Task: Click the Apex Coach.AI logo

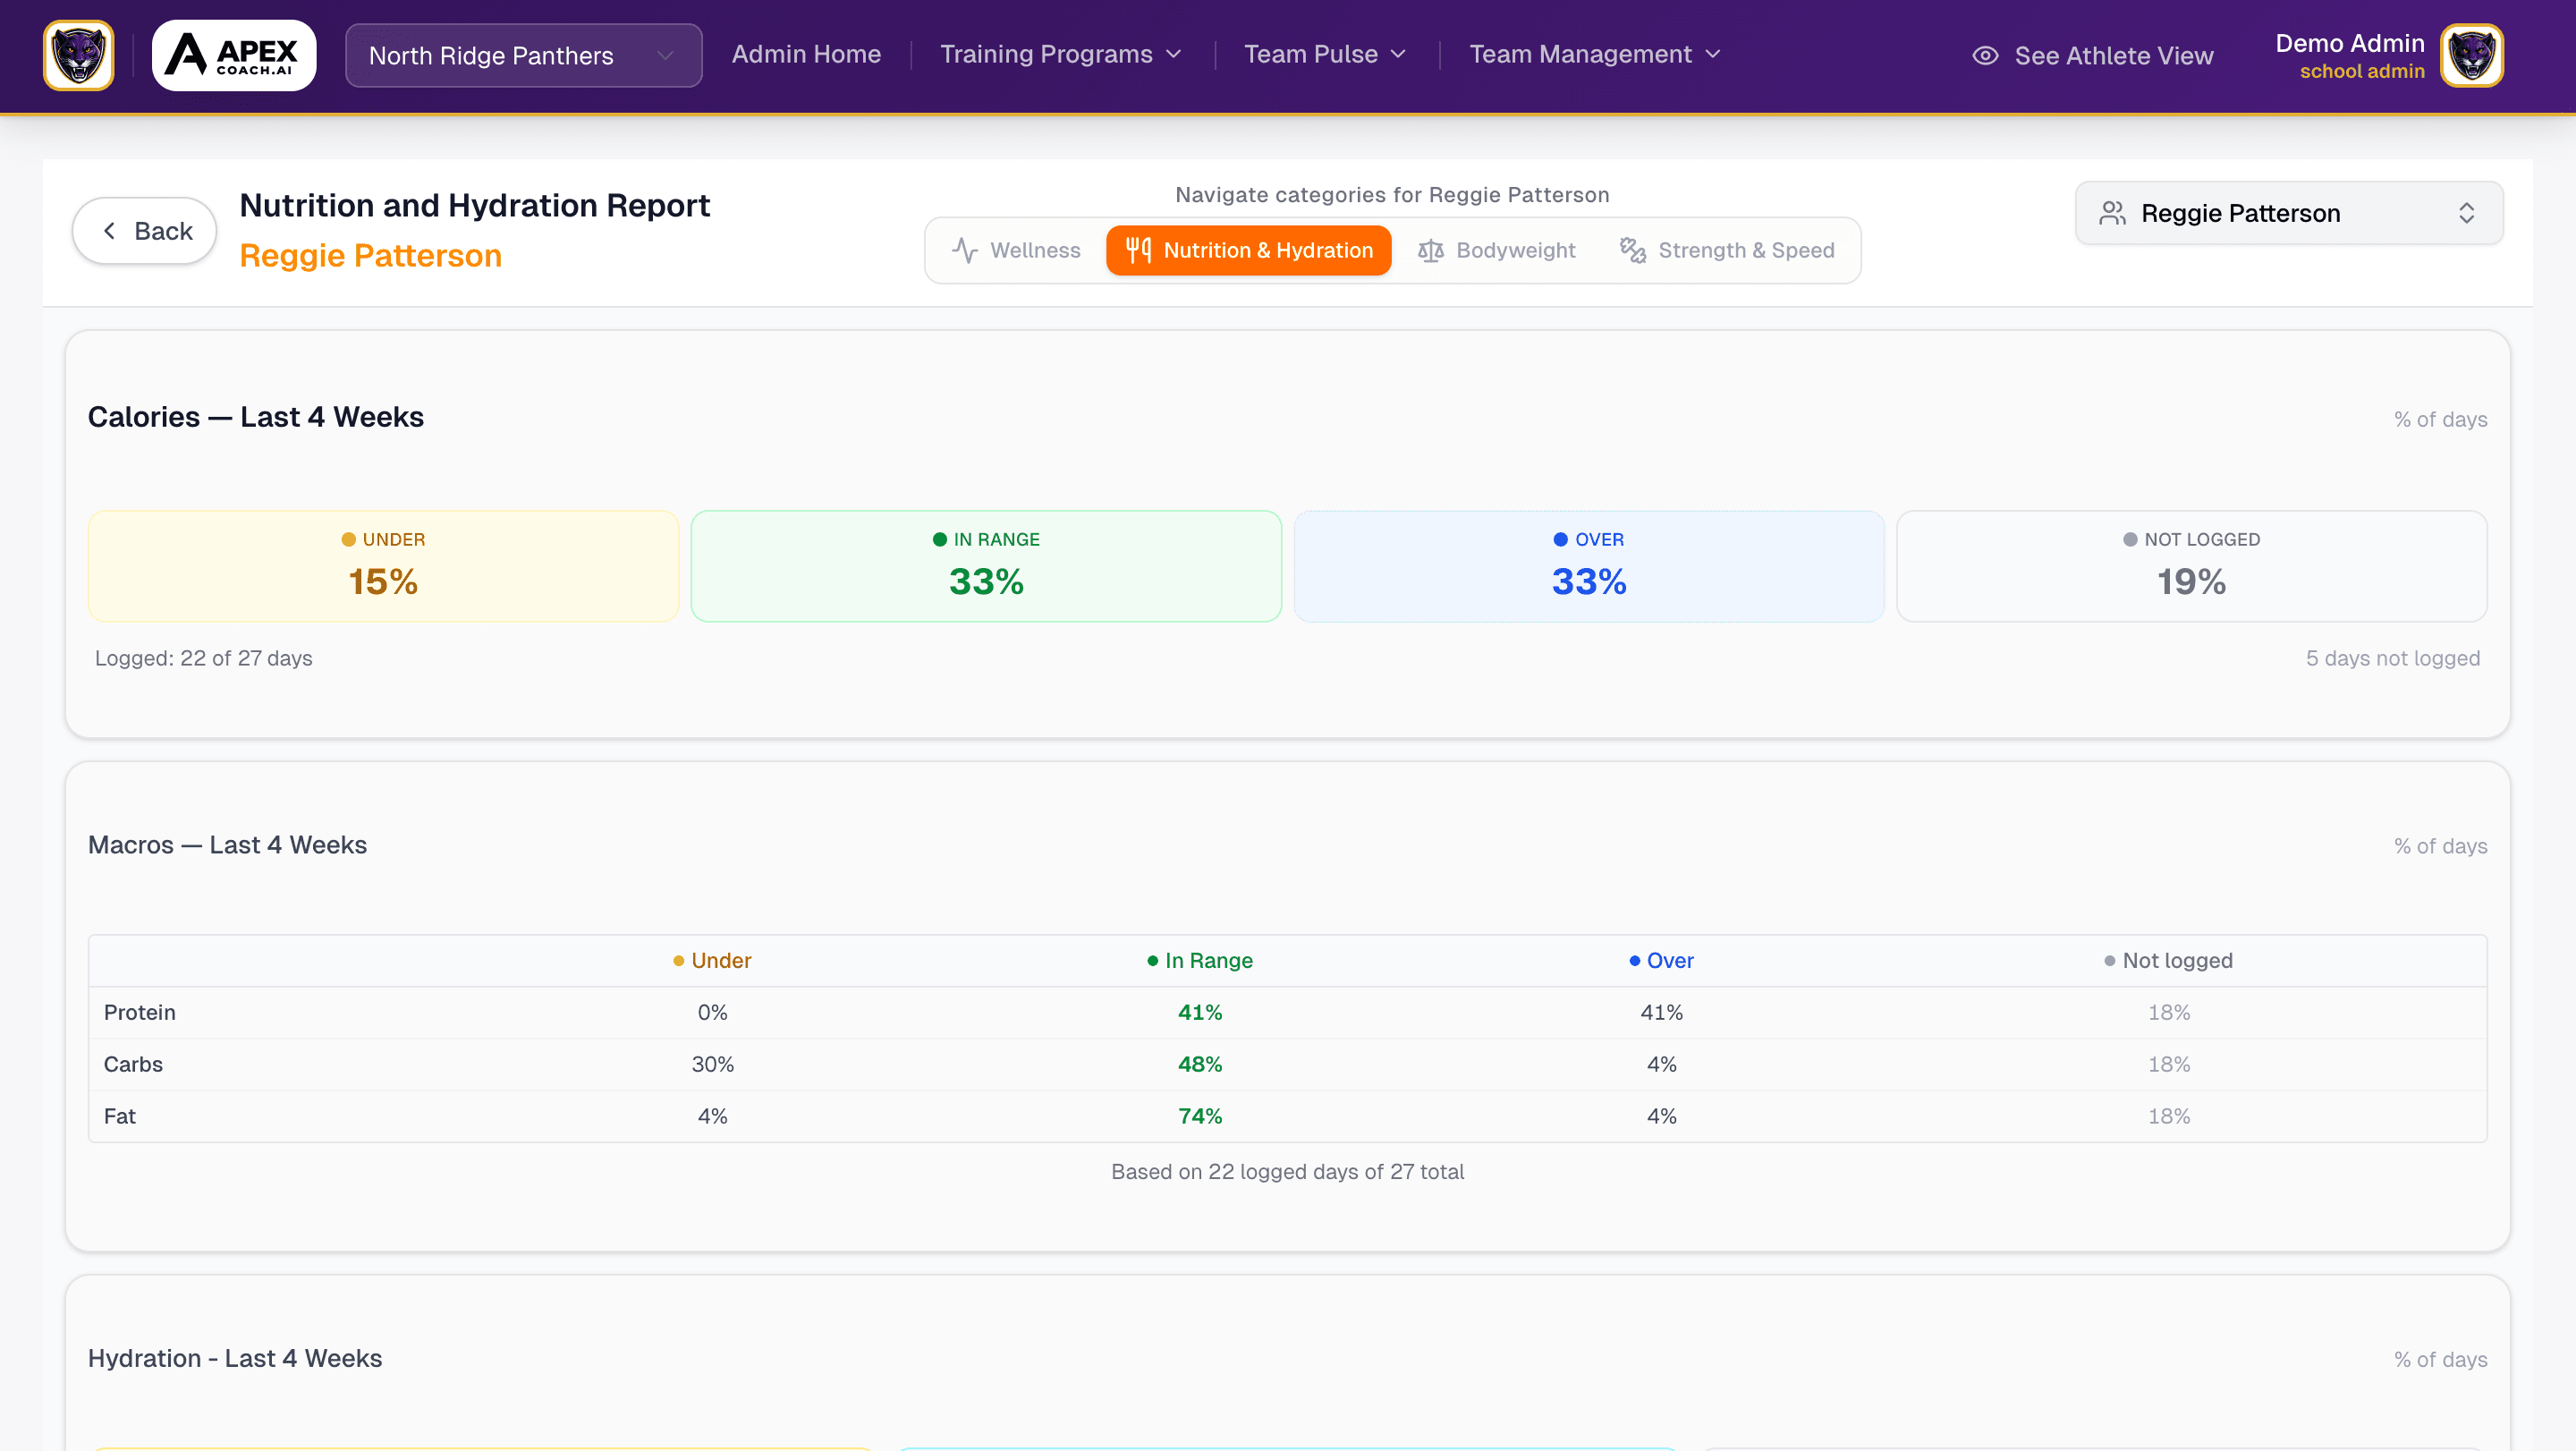Action: 234,55
